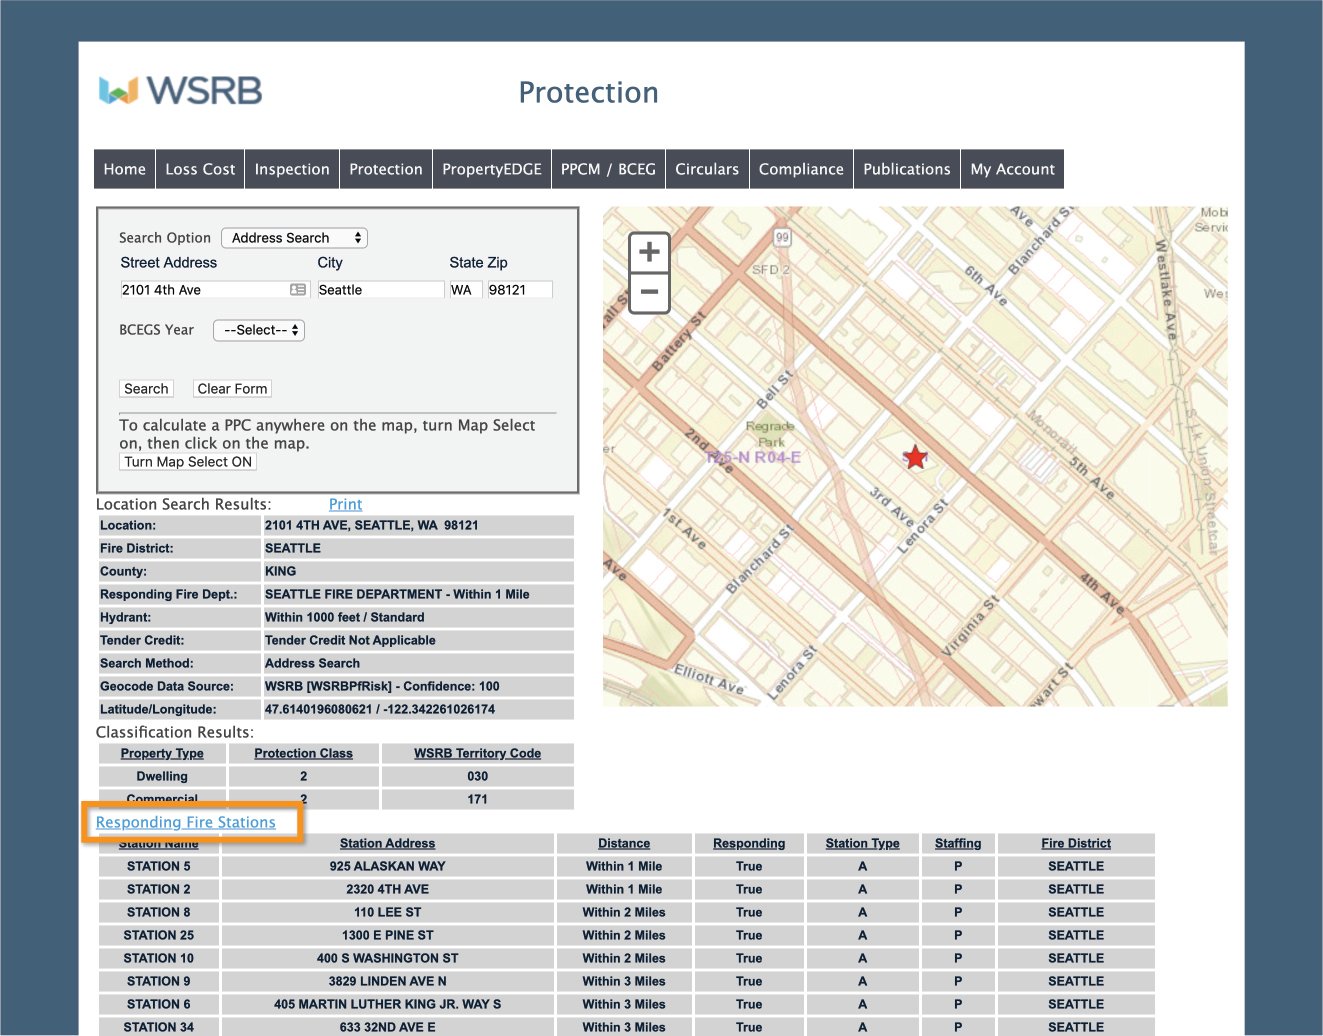Click the Search button
1323x1036 pixels.
click(x=146, y=389)
